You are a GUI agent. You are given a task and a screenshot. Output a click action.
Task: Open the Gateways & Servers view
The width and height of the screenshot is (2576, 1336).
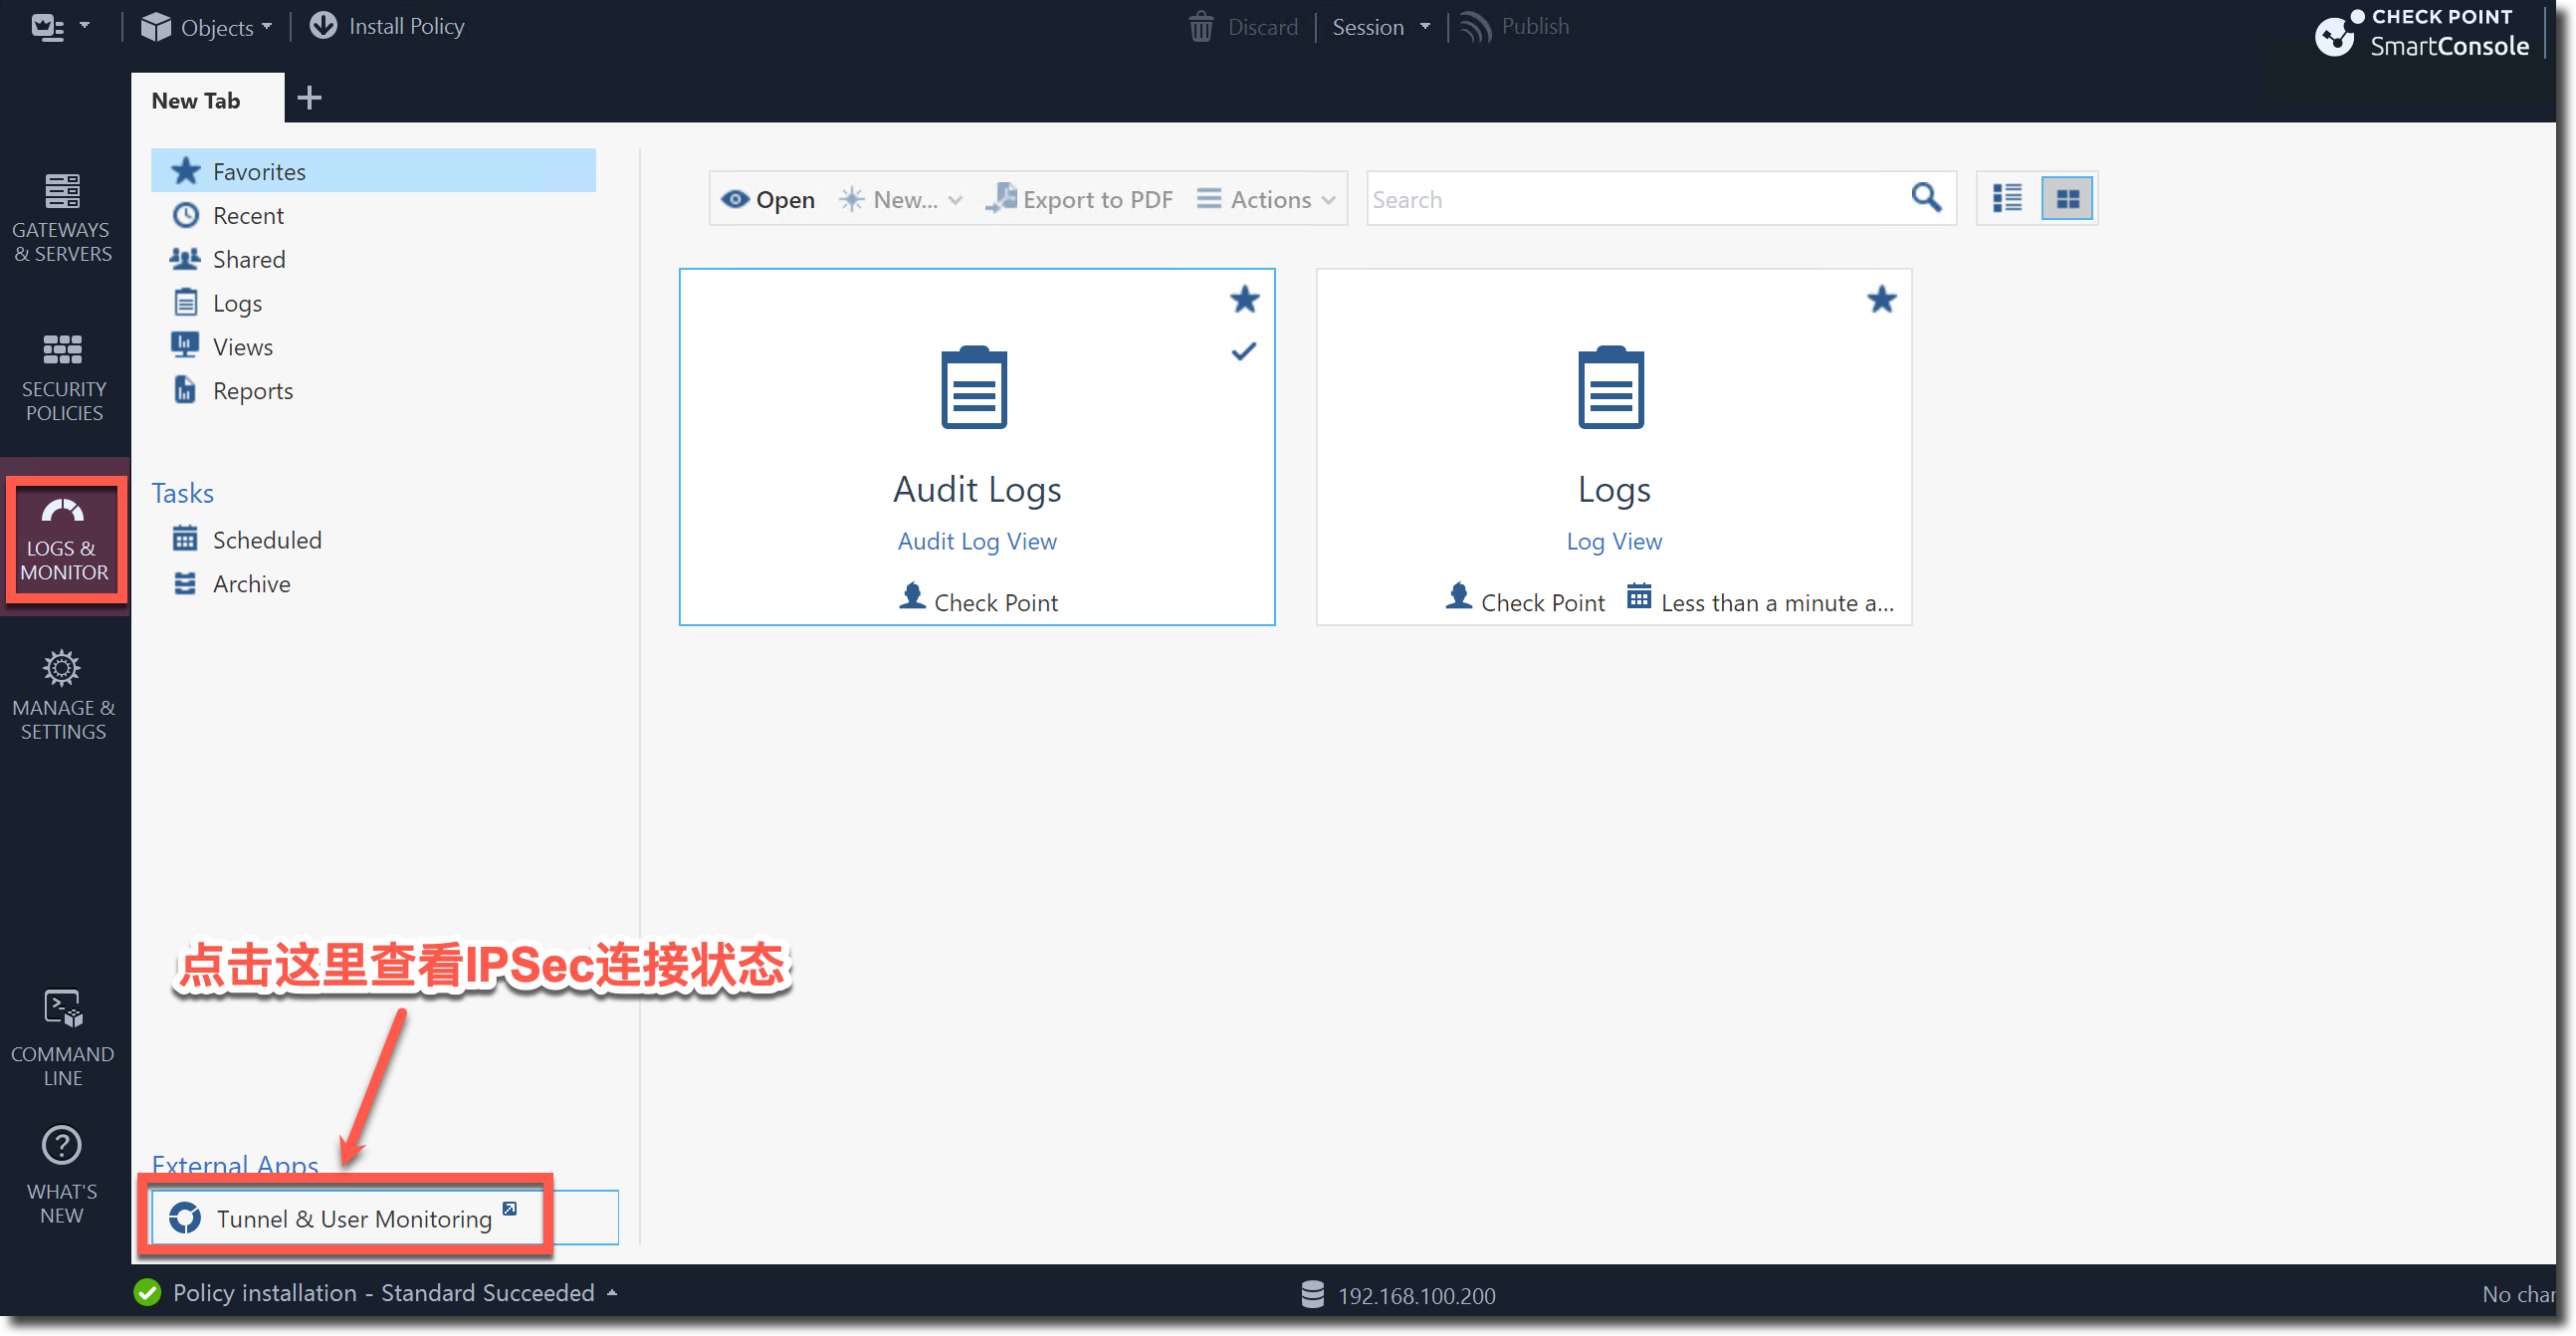(x=62, y=216)
